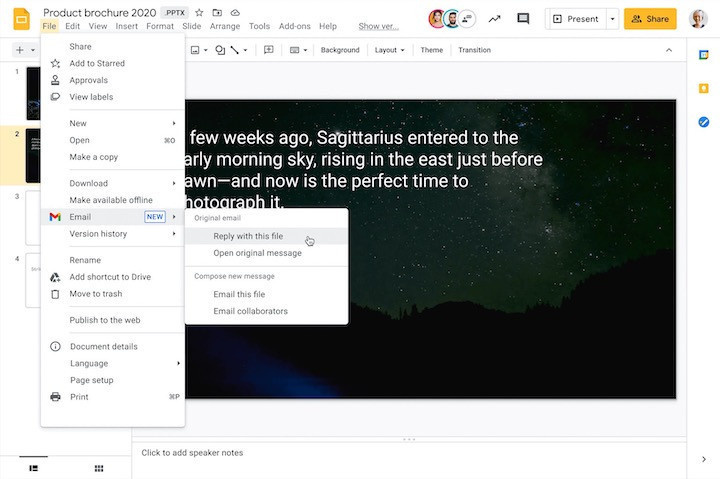The image size is (720, 479).
Task: Click the .PPTX format badge
Action: coord(174,13)
